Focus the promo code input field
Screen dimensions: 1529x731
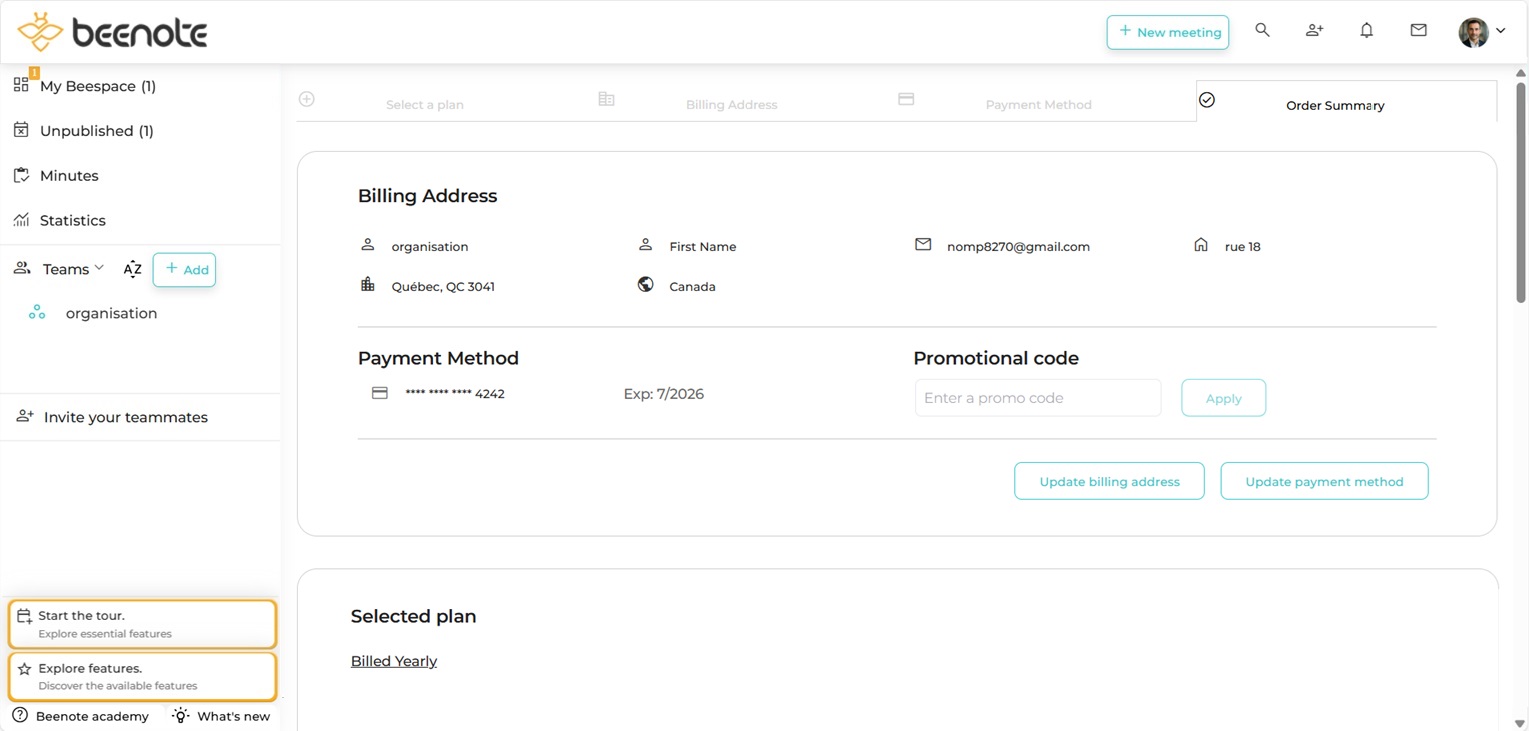pyautogui.click(x=1037, y=398)
